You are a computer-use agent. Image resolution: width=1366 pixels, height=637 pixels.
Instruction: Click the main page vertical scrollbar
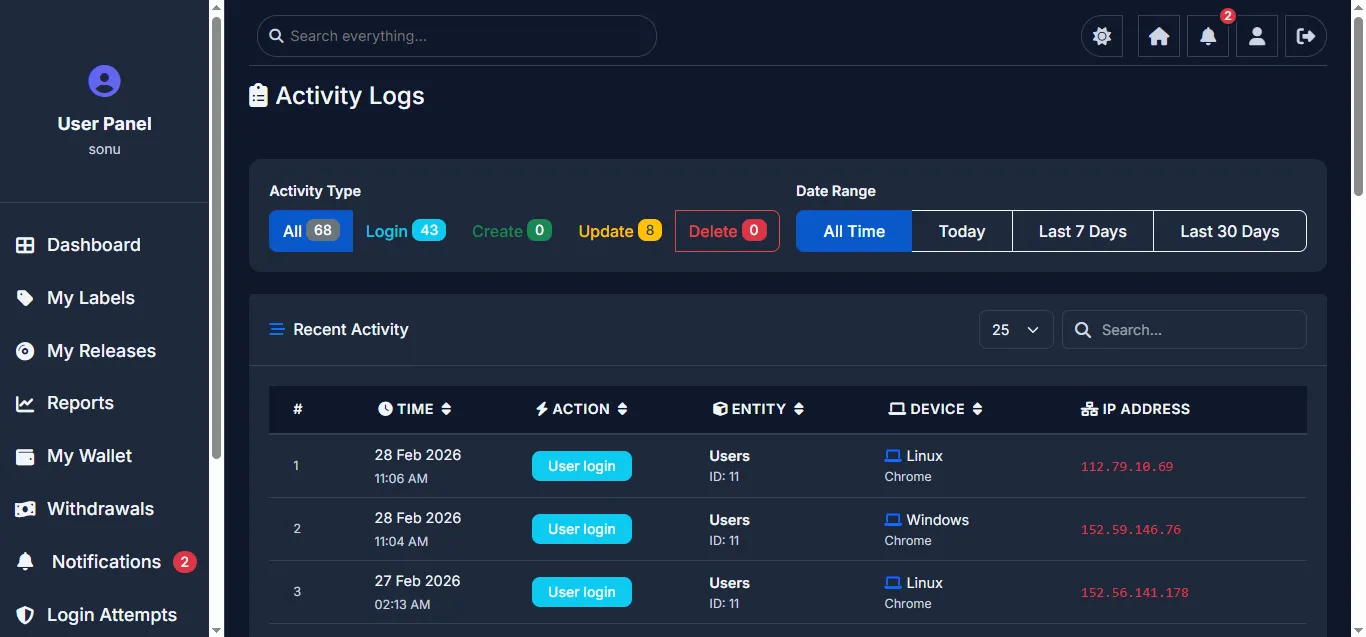1358,105
